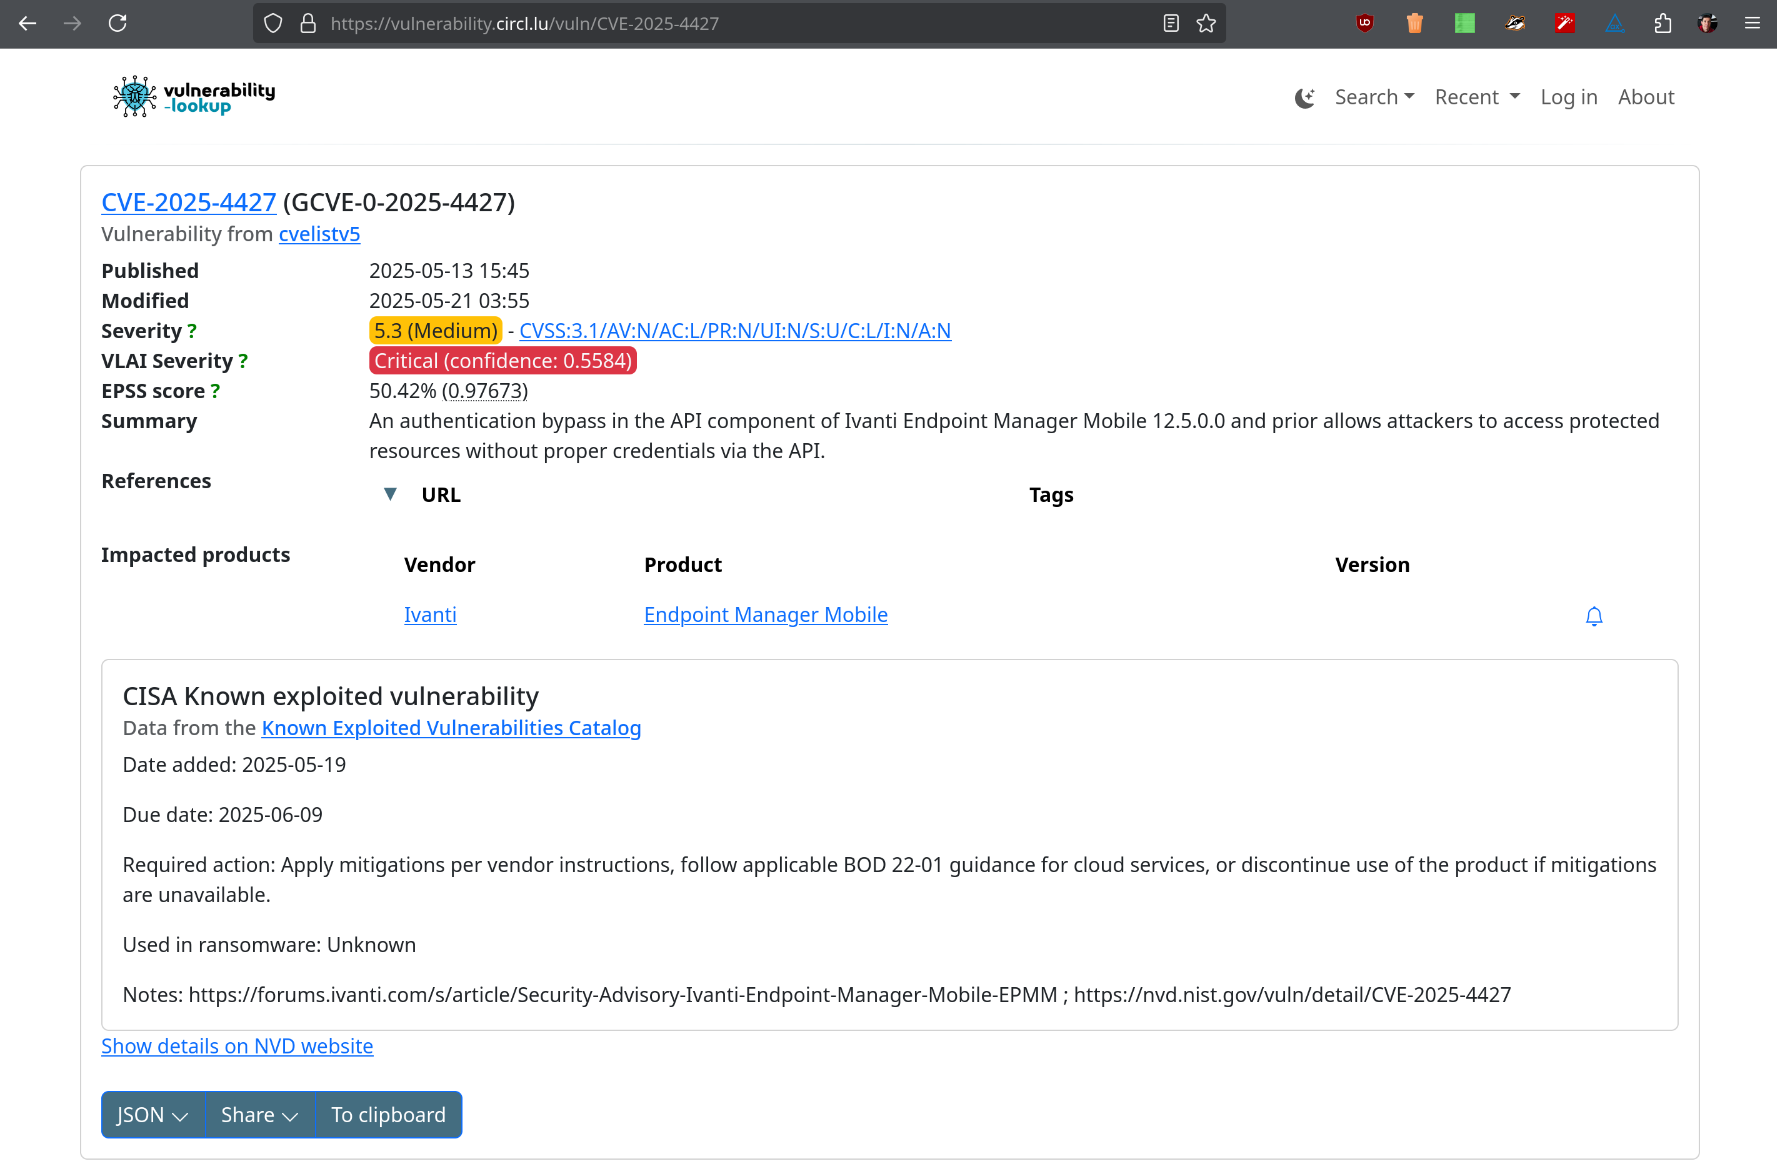Click the published date 2025-05-13 15:45

(x=449, y=271)
